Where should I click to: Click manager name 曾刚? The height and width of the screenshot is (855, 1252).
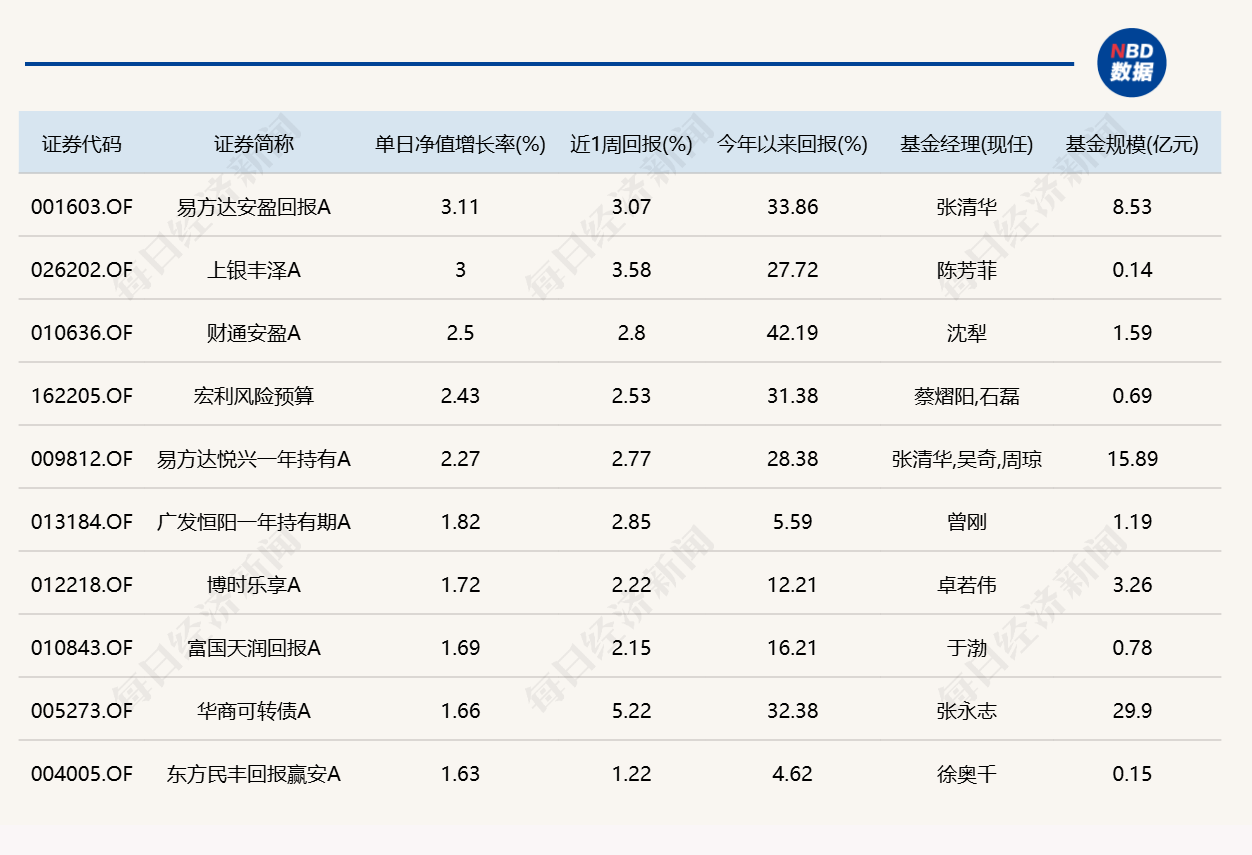coord(967,522)
